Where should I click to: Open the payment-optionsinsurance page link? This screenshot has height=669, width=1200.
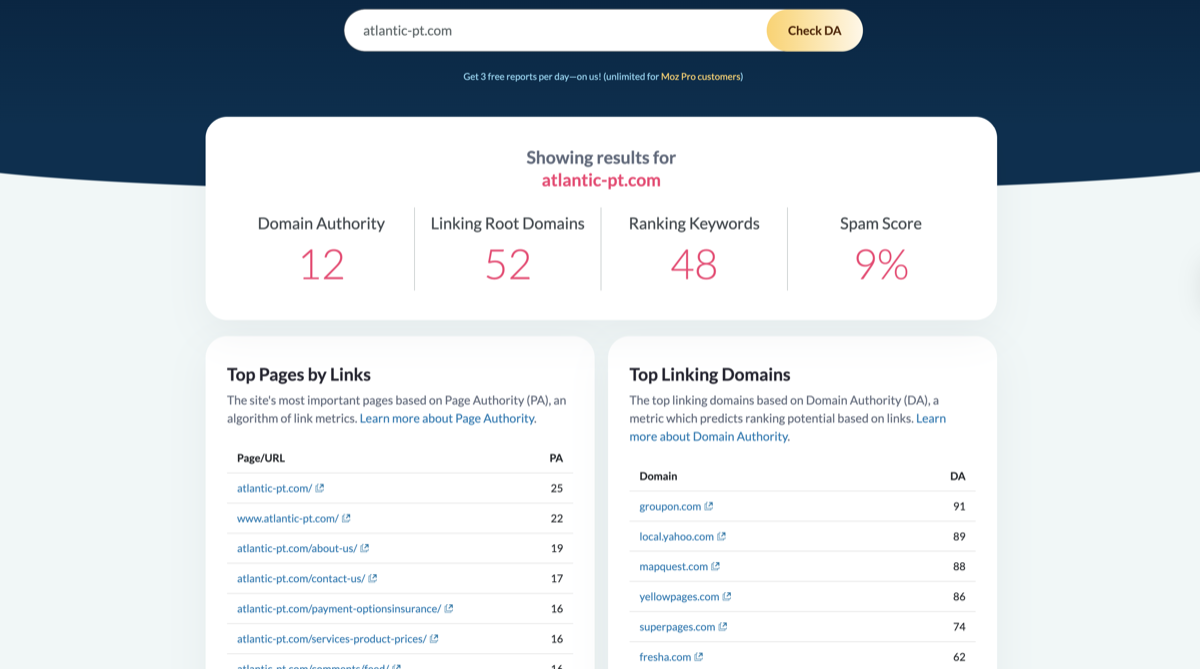(339, 608)
